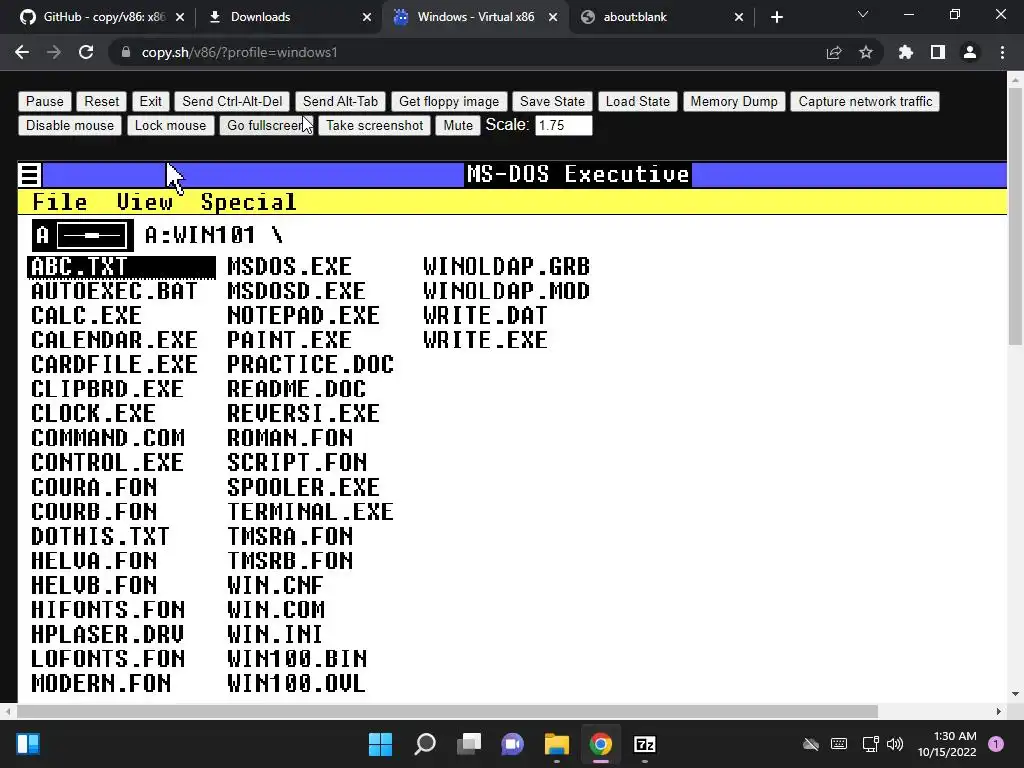Click Send Alt-Tab button
Screen dimensions: 1024x768
point(340,101)
